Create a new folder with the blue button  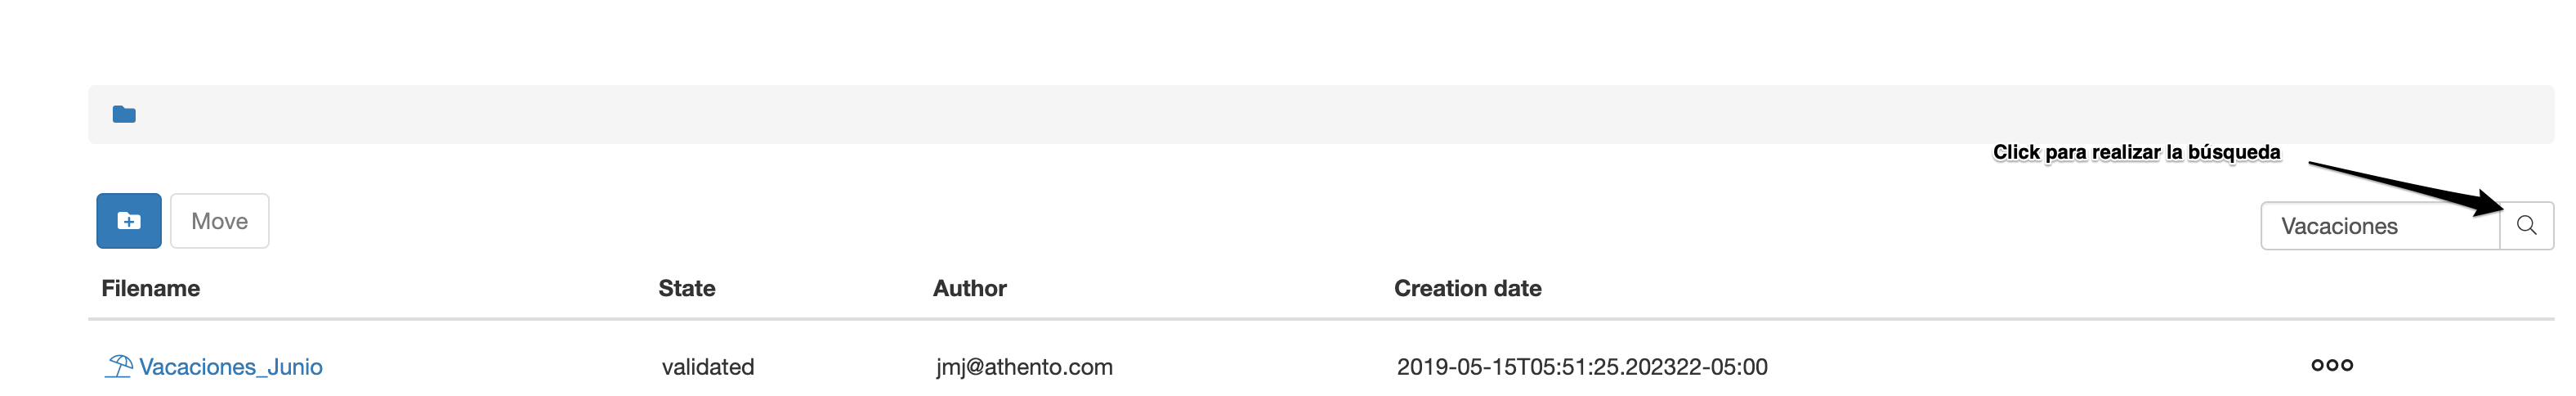click(129, 221)
